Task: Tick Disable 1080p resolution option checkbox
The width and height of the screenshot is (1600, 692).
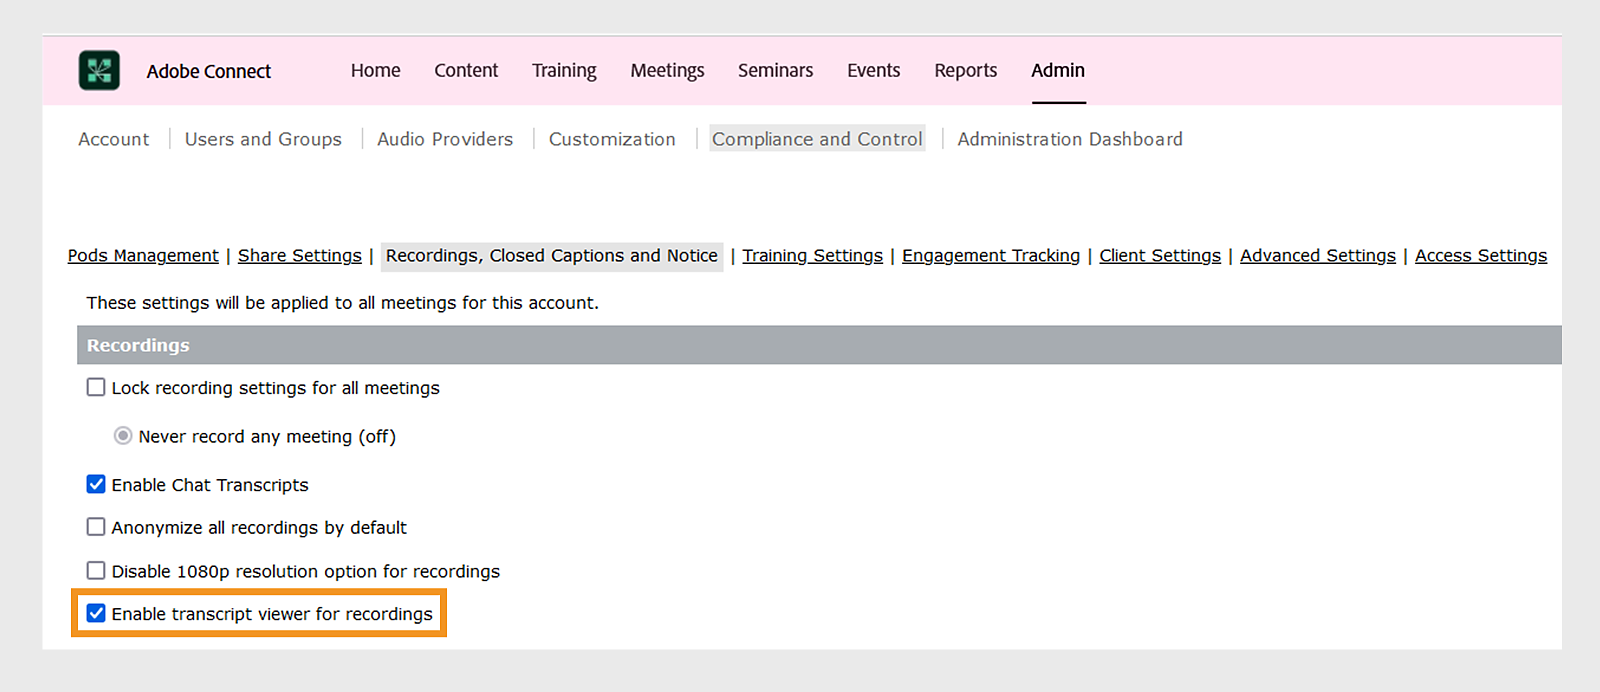Action: (x=96, y=571)
